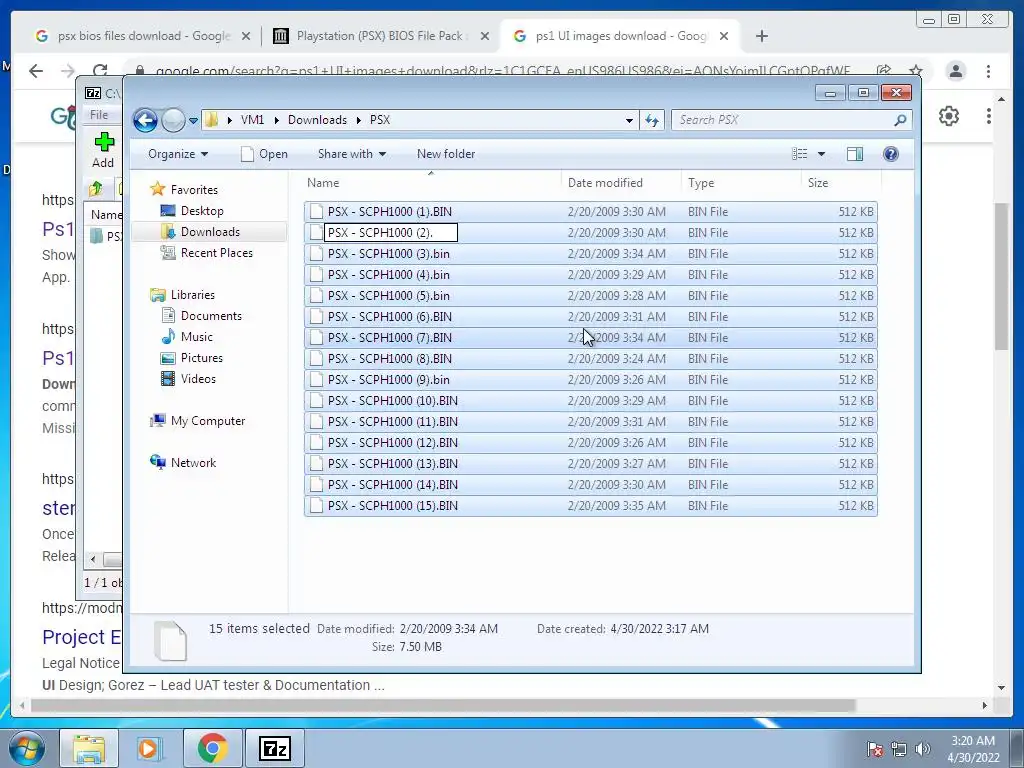
Task: Toggle the preview pane icon
Action: [x=855, y=154]
